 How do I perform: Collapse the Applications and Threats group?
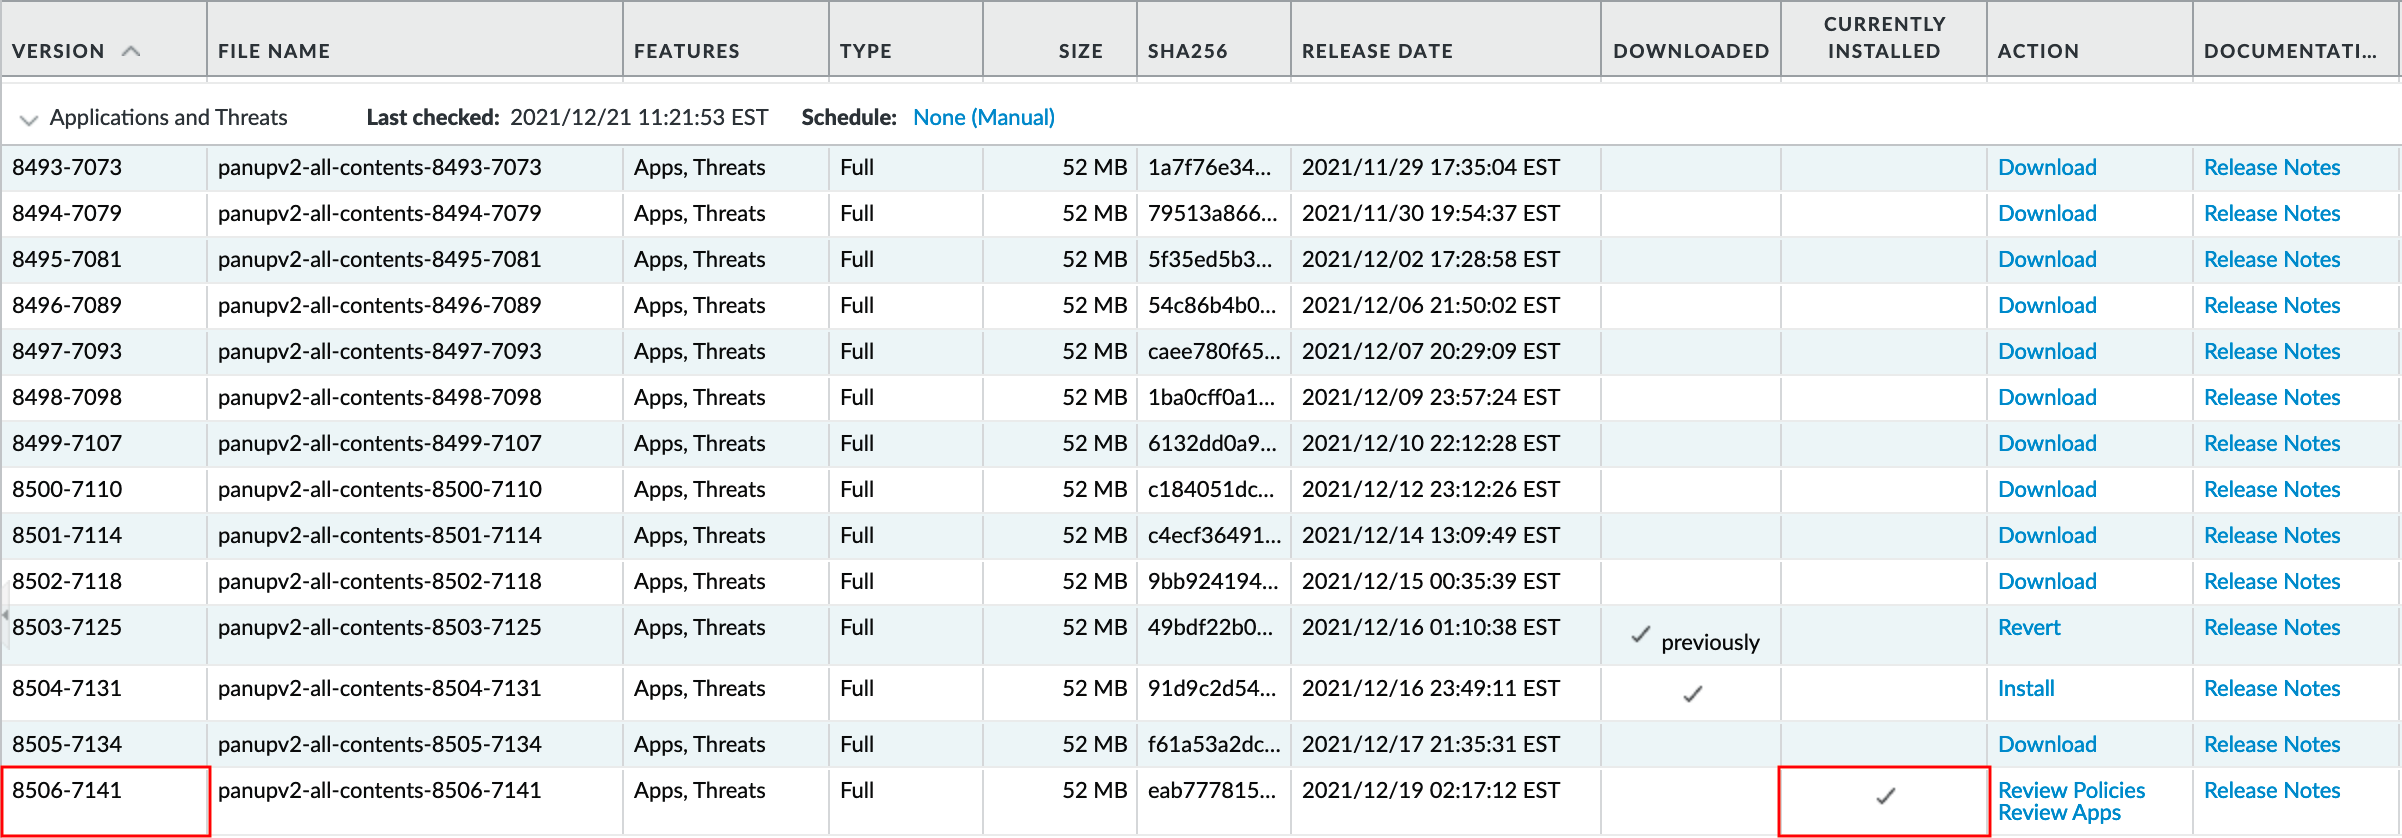(x=29, y=119)
